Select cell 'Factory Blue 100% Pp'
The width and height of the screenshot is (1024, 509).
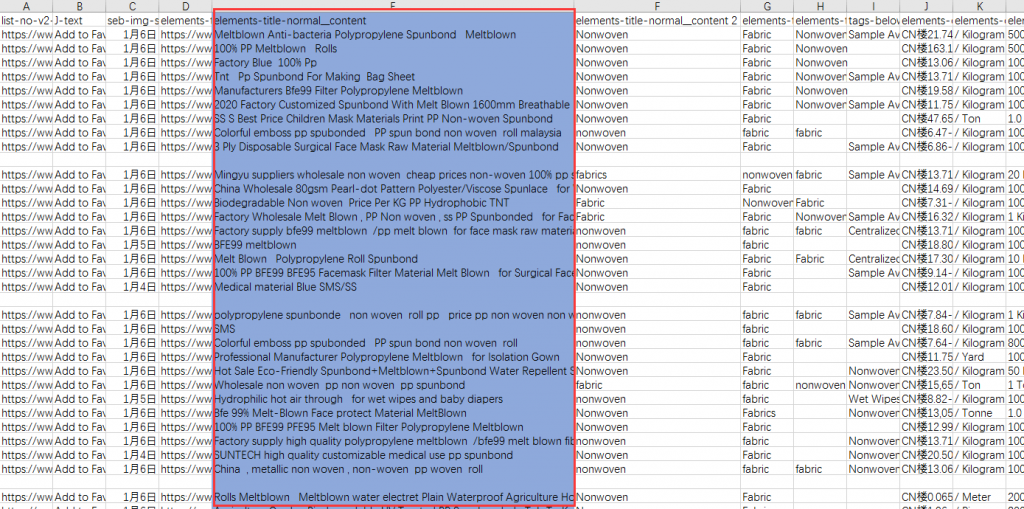tap(394, 63)
